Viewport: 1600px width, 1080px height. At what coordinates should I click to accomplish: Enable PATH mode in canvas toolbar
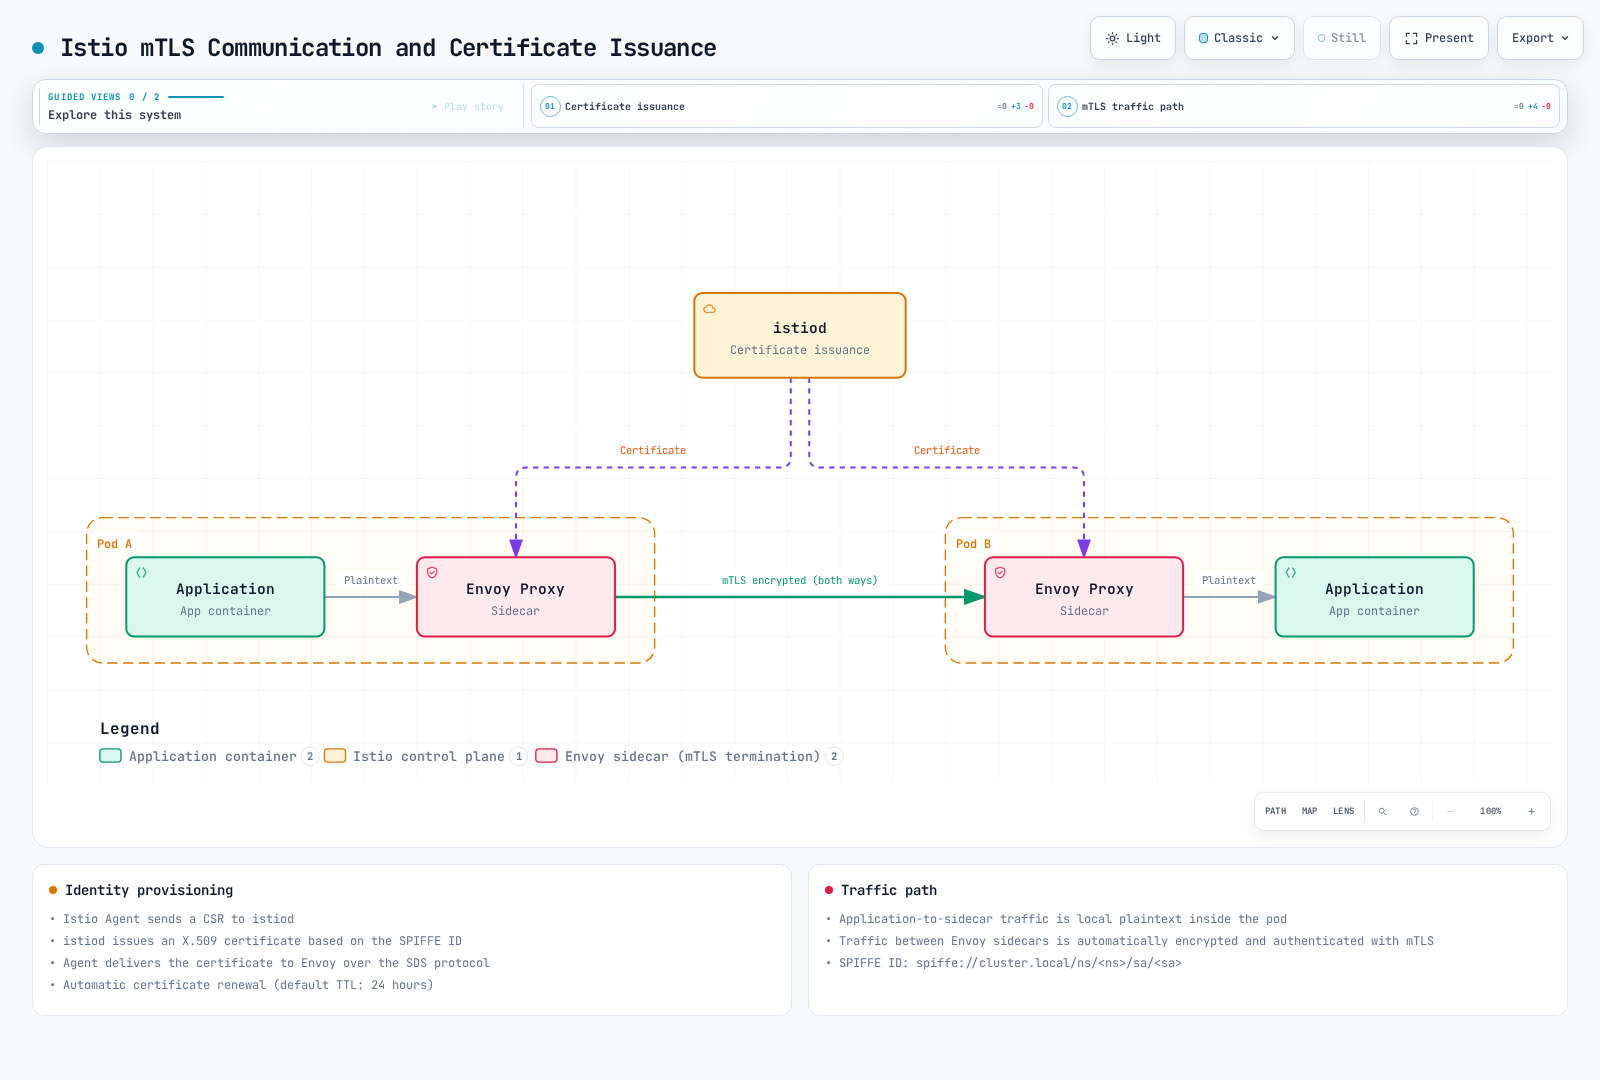pos(1276,811)
